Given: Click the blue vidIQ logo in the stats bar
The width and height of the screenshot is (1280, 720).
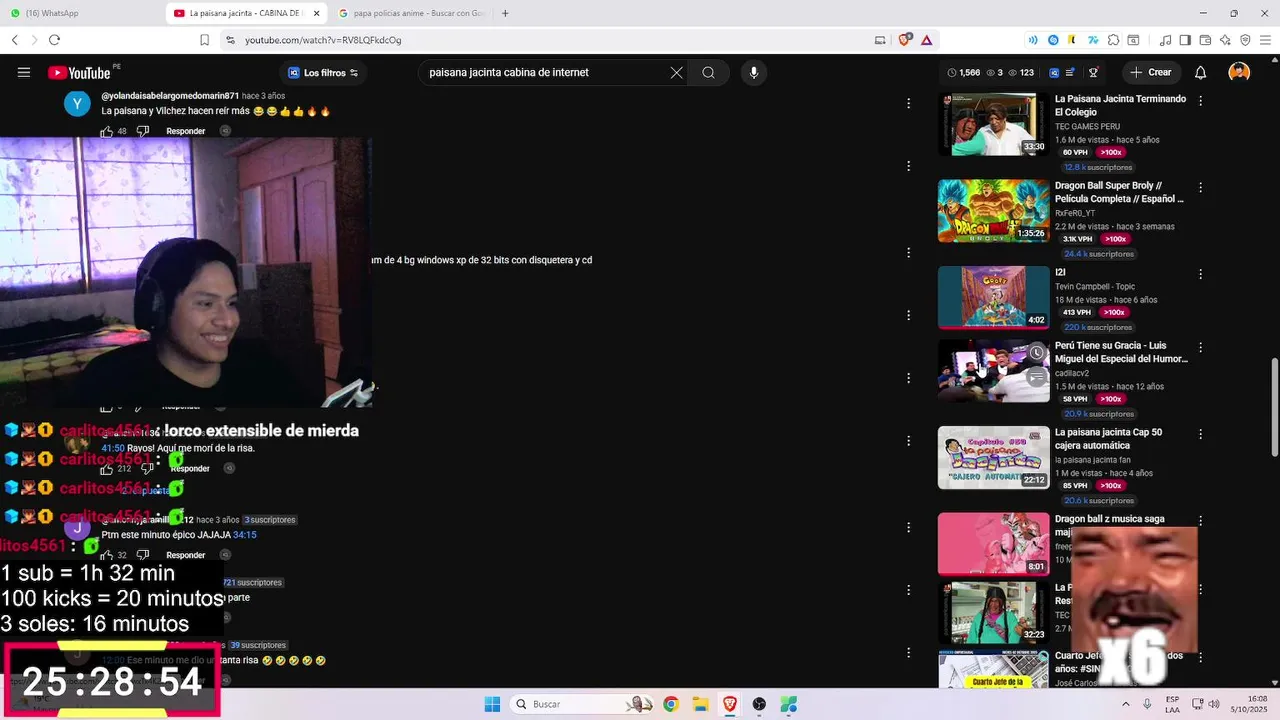Looking at the screenshot, I should [1055, 72].
